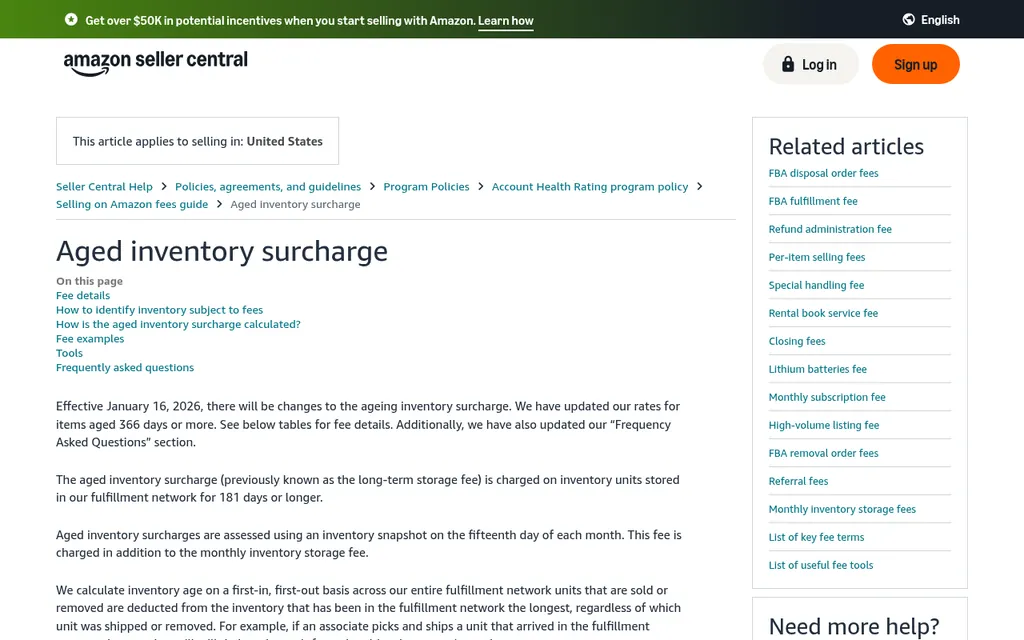Open Rental book service fee article
1024x640 pixels.
tap(823, 313)
